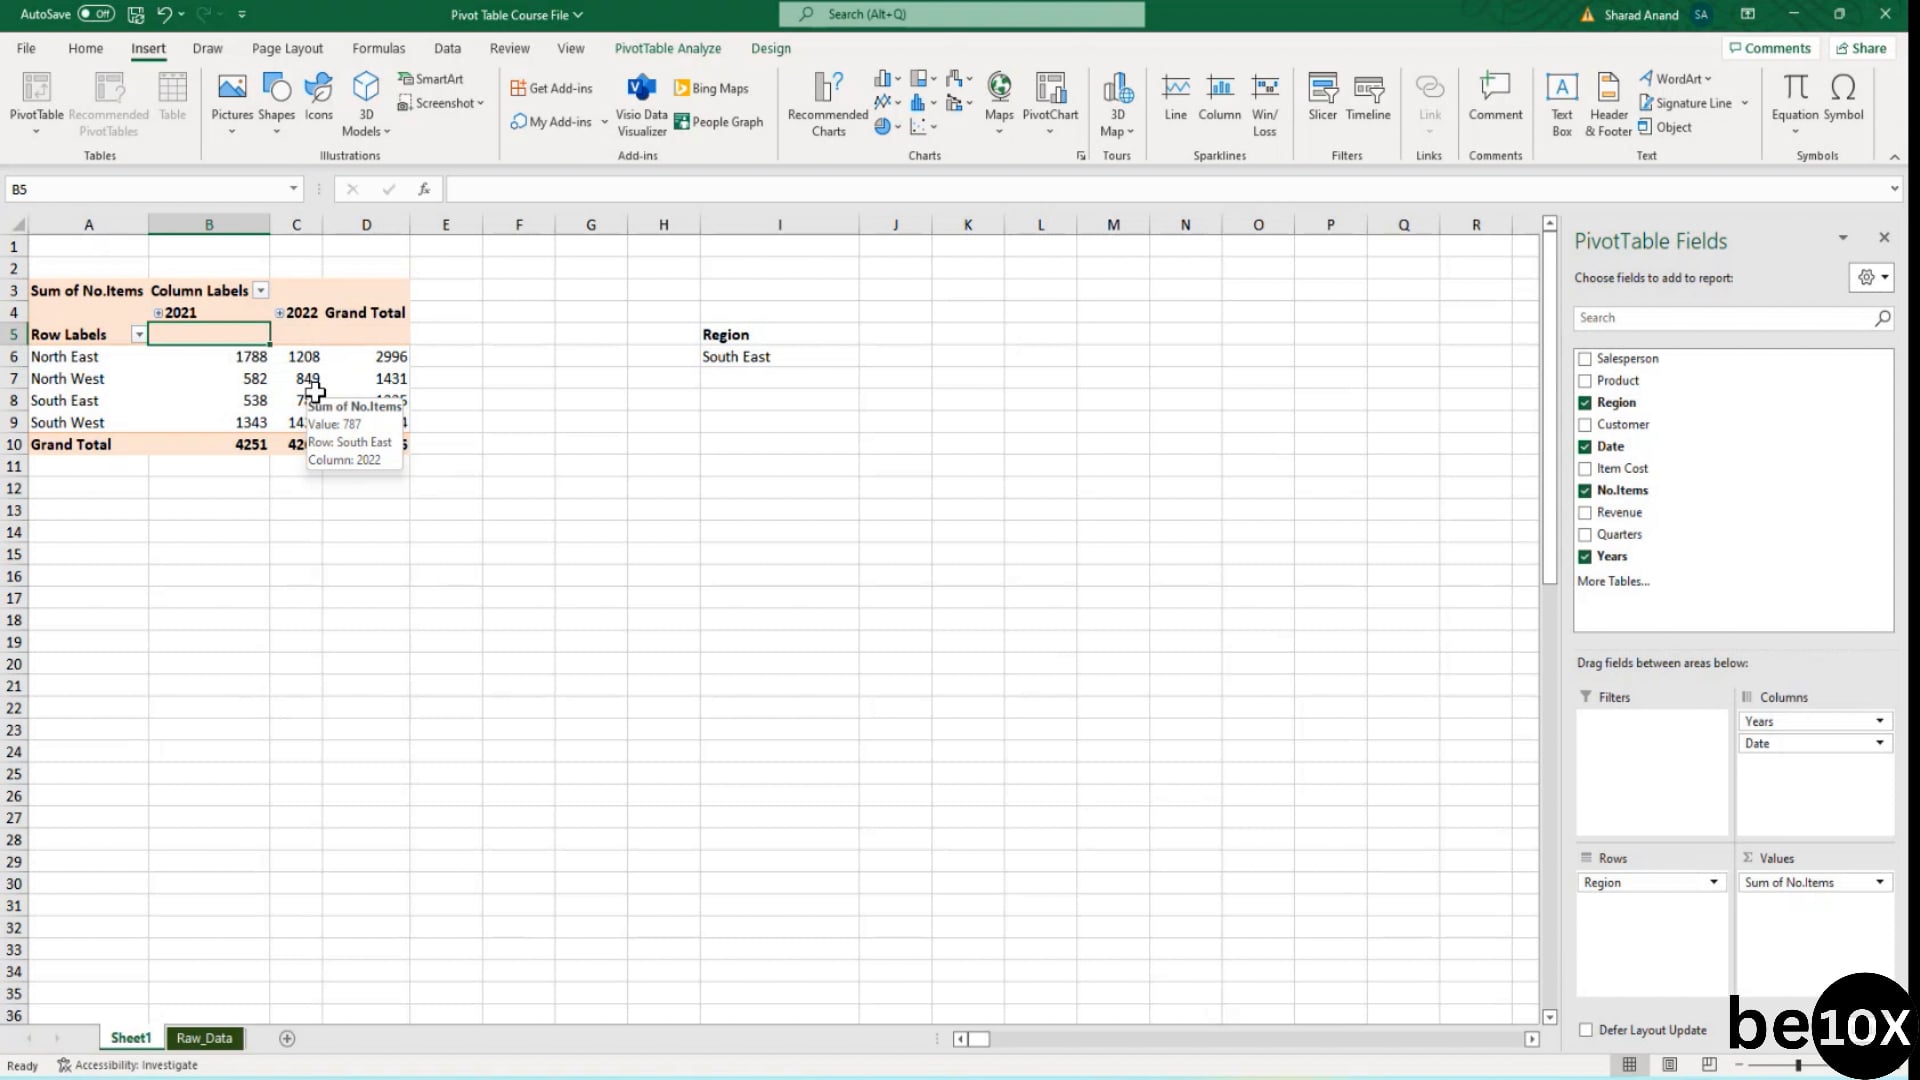Image resolution: width=1920 pixels, height=1080 pixels.
Task: Expand the 2021 year group
Action: 158,313
